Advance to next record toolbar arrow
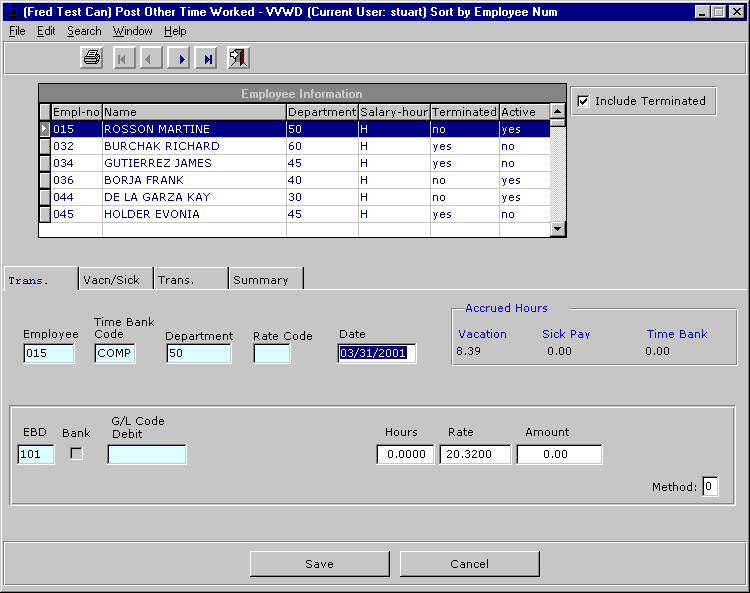Image resolution: width=750 pixels, height=593 pixels. [180, 59]
